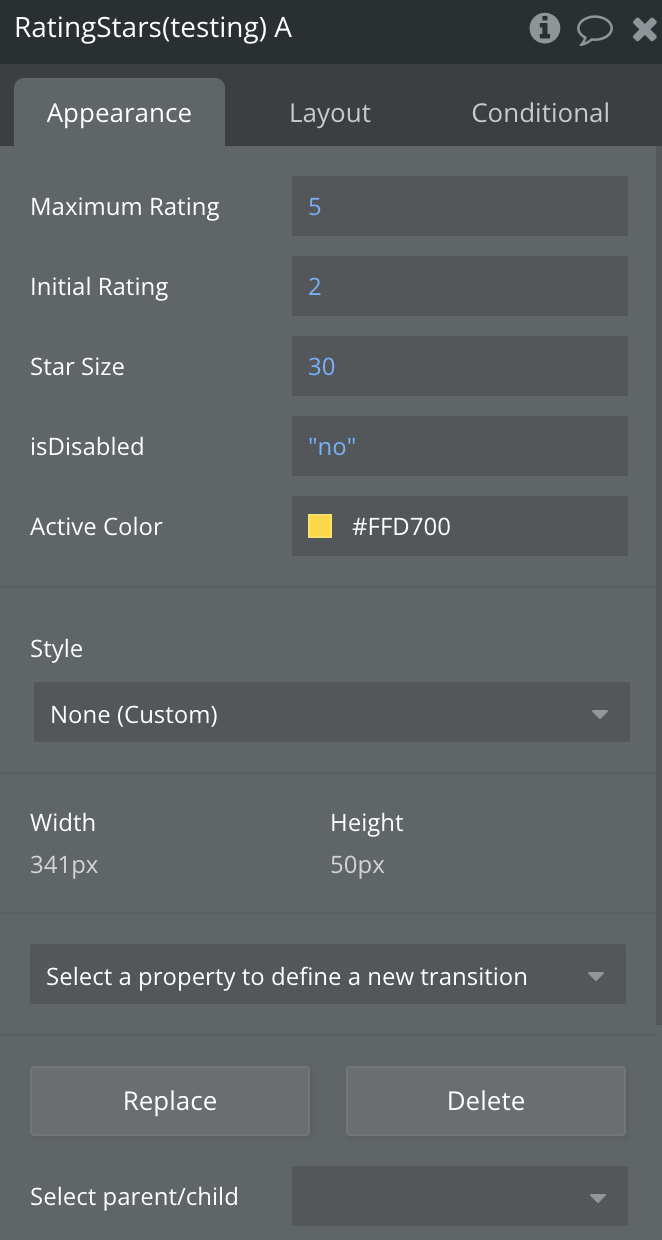The height and width of the screenshot is (1240, 662).
Task: Click the Style dropdown arrow
Action: click(599, 714)
